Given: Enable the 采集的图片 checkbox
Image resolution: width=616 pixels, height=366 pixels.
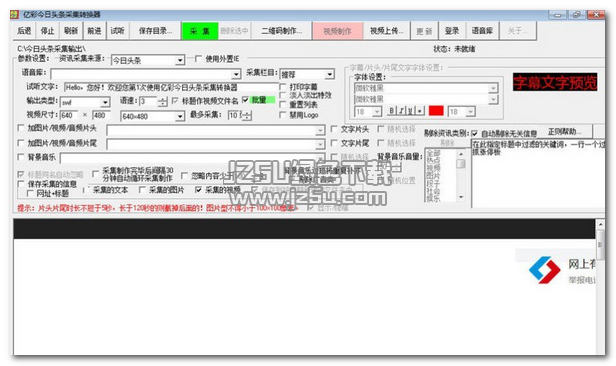Looking at the screenshot, I should coord(142,190).
